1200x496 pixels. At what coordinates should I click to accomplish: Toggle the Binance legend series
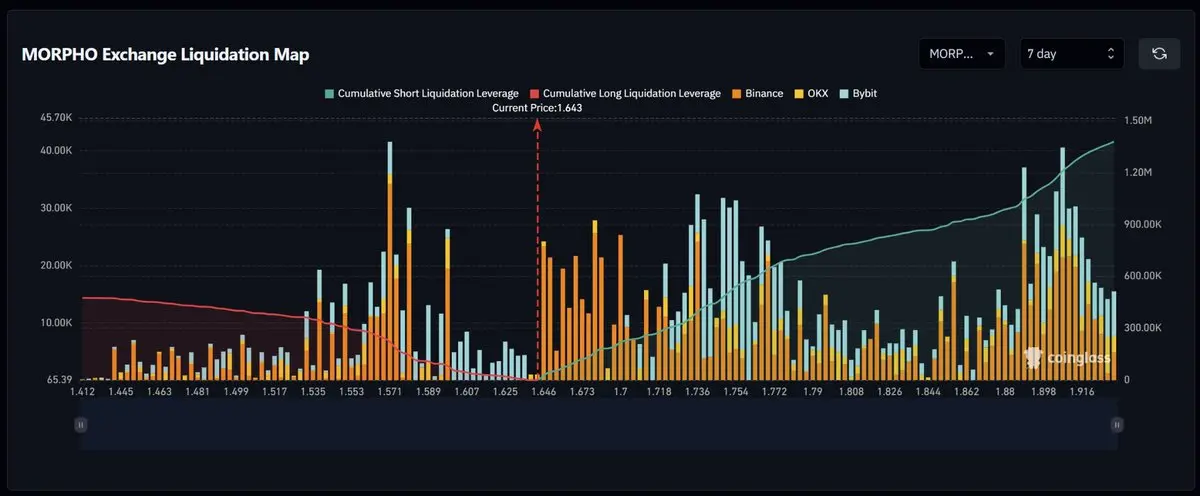tap(757, 93)
